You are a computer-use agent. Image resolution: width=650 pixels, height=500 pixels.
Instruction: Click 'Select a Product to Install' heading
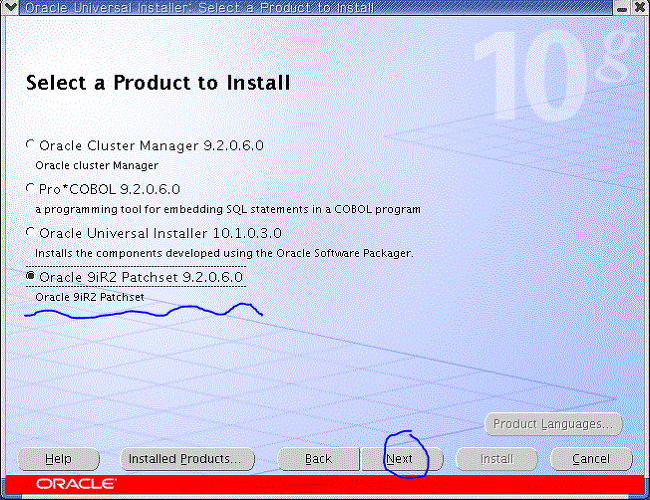point(158,83)
